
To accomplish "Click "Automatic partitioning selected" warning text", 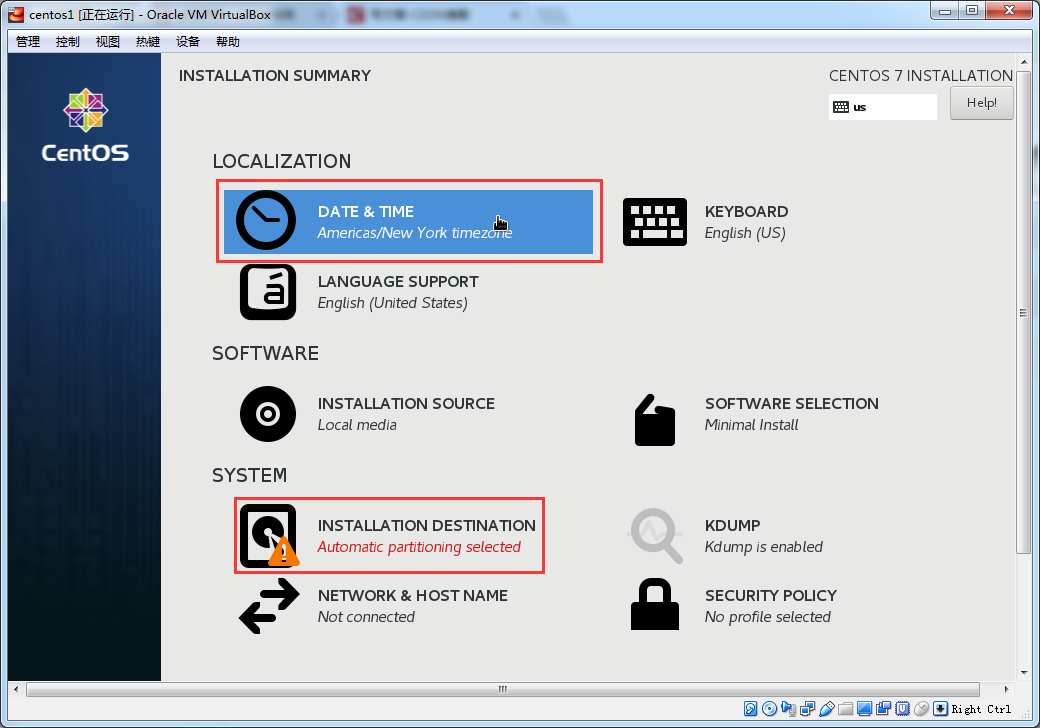I will tap(419, 547).
